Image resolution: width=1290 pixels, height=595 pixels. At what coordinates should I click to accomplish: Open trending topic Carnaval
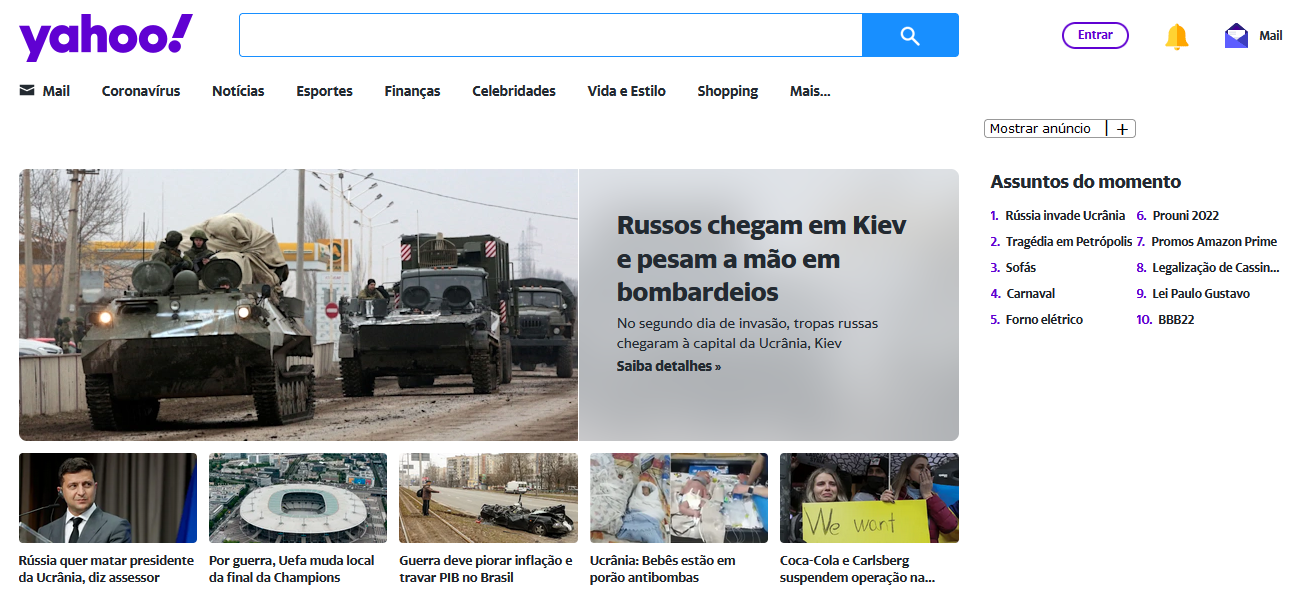coord(1030,293)
